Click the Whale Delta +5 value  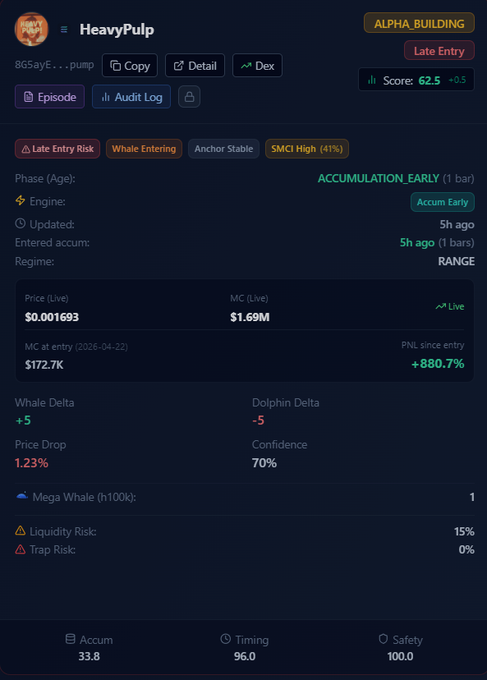click(23, 420)
